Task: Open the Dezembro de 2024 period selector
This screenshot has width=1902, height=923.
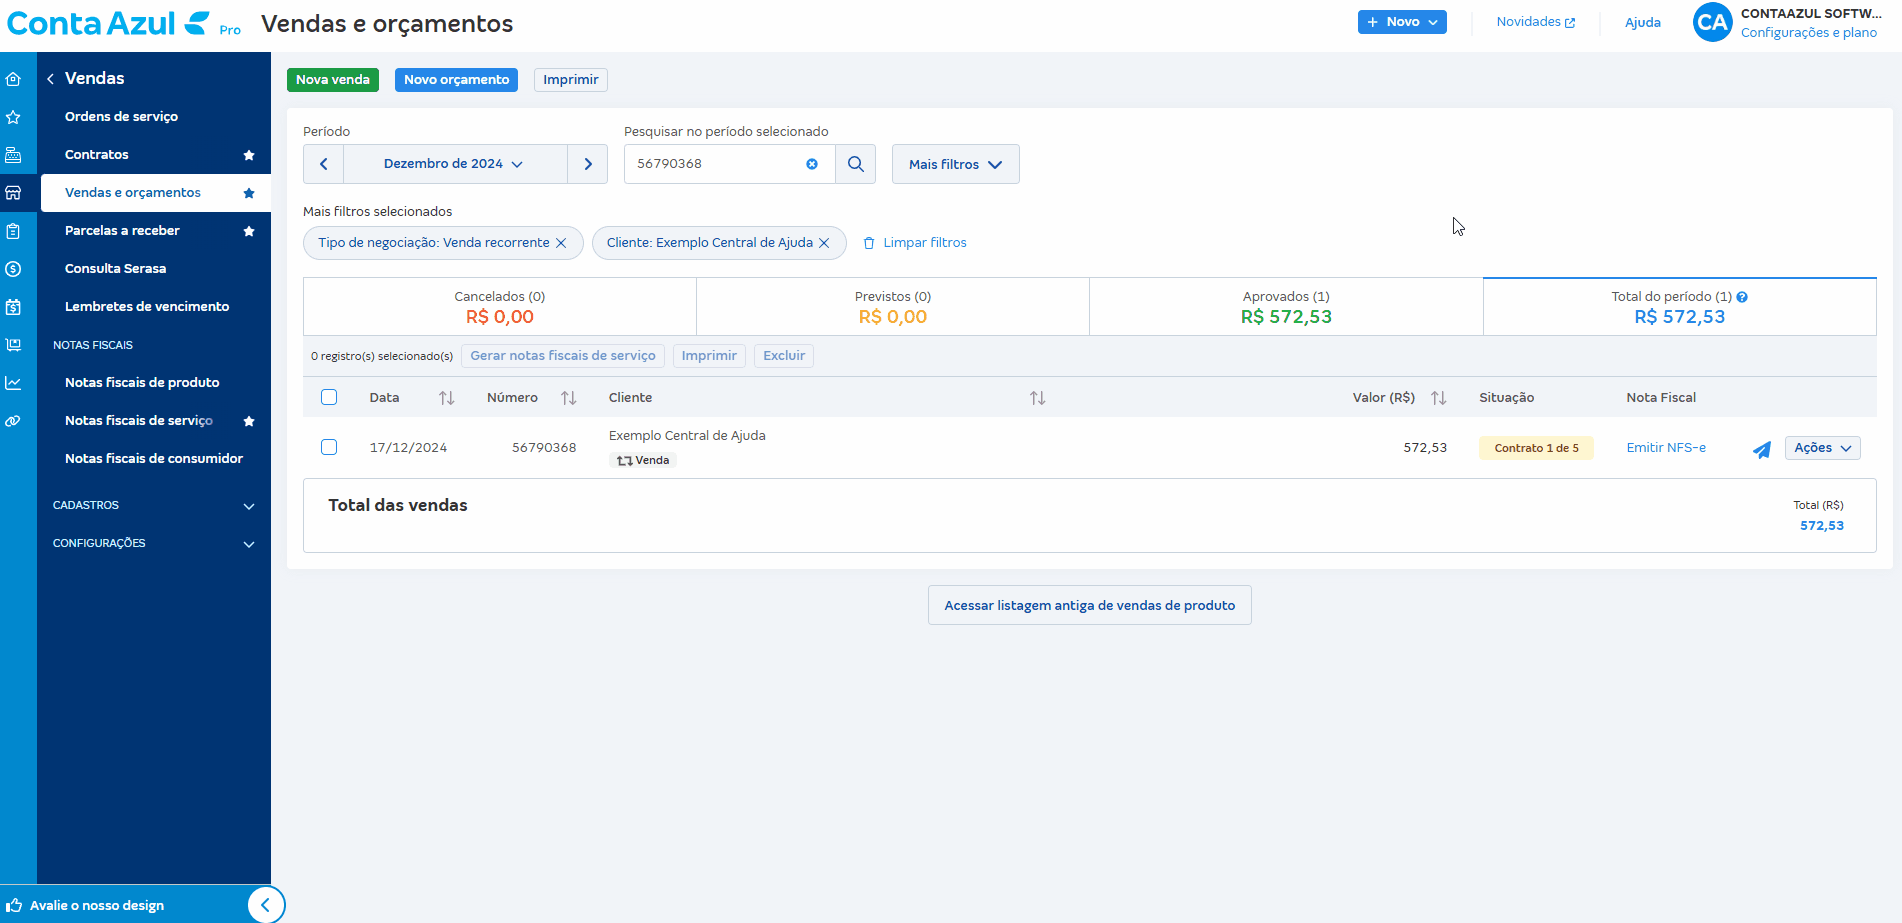Action: 455,164
